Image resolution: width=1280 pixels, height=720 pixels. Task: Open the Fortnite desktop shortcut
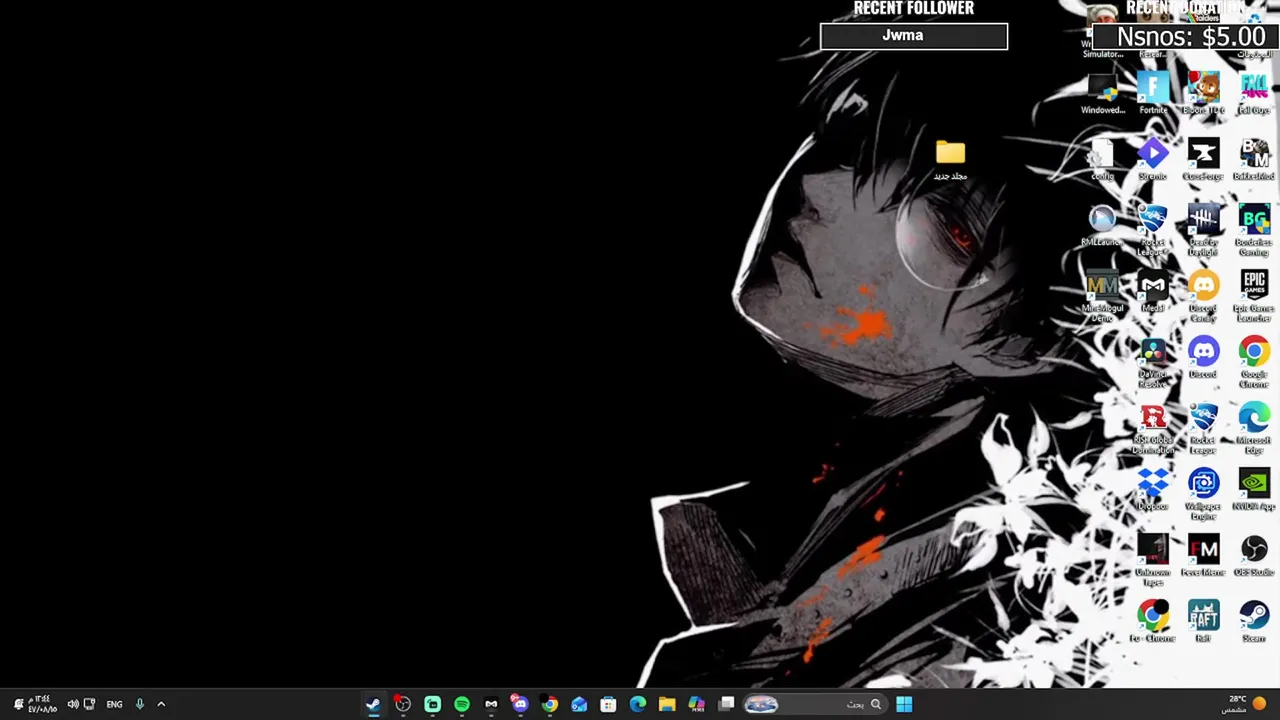(1153, 93)
